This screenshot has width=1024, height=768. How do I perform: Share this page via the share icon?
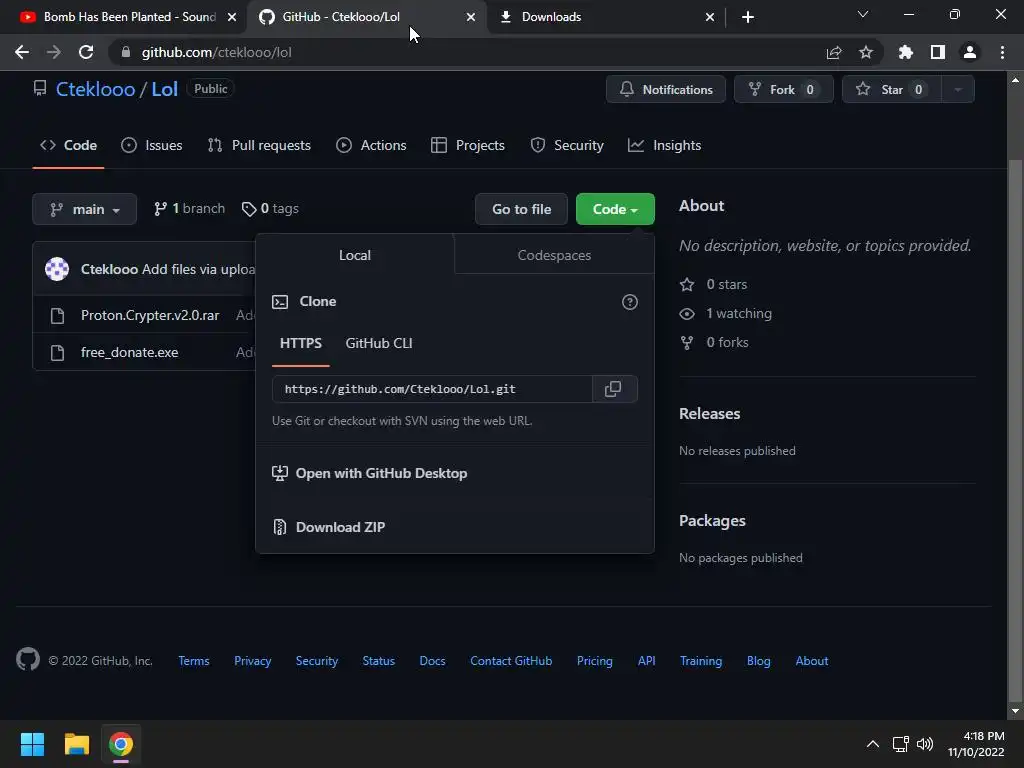point(834,52)
